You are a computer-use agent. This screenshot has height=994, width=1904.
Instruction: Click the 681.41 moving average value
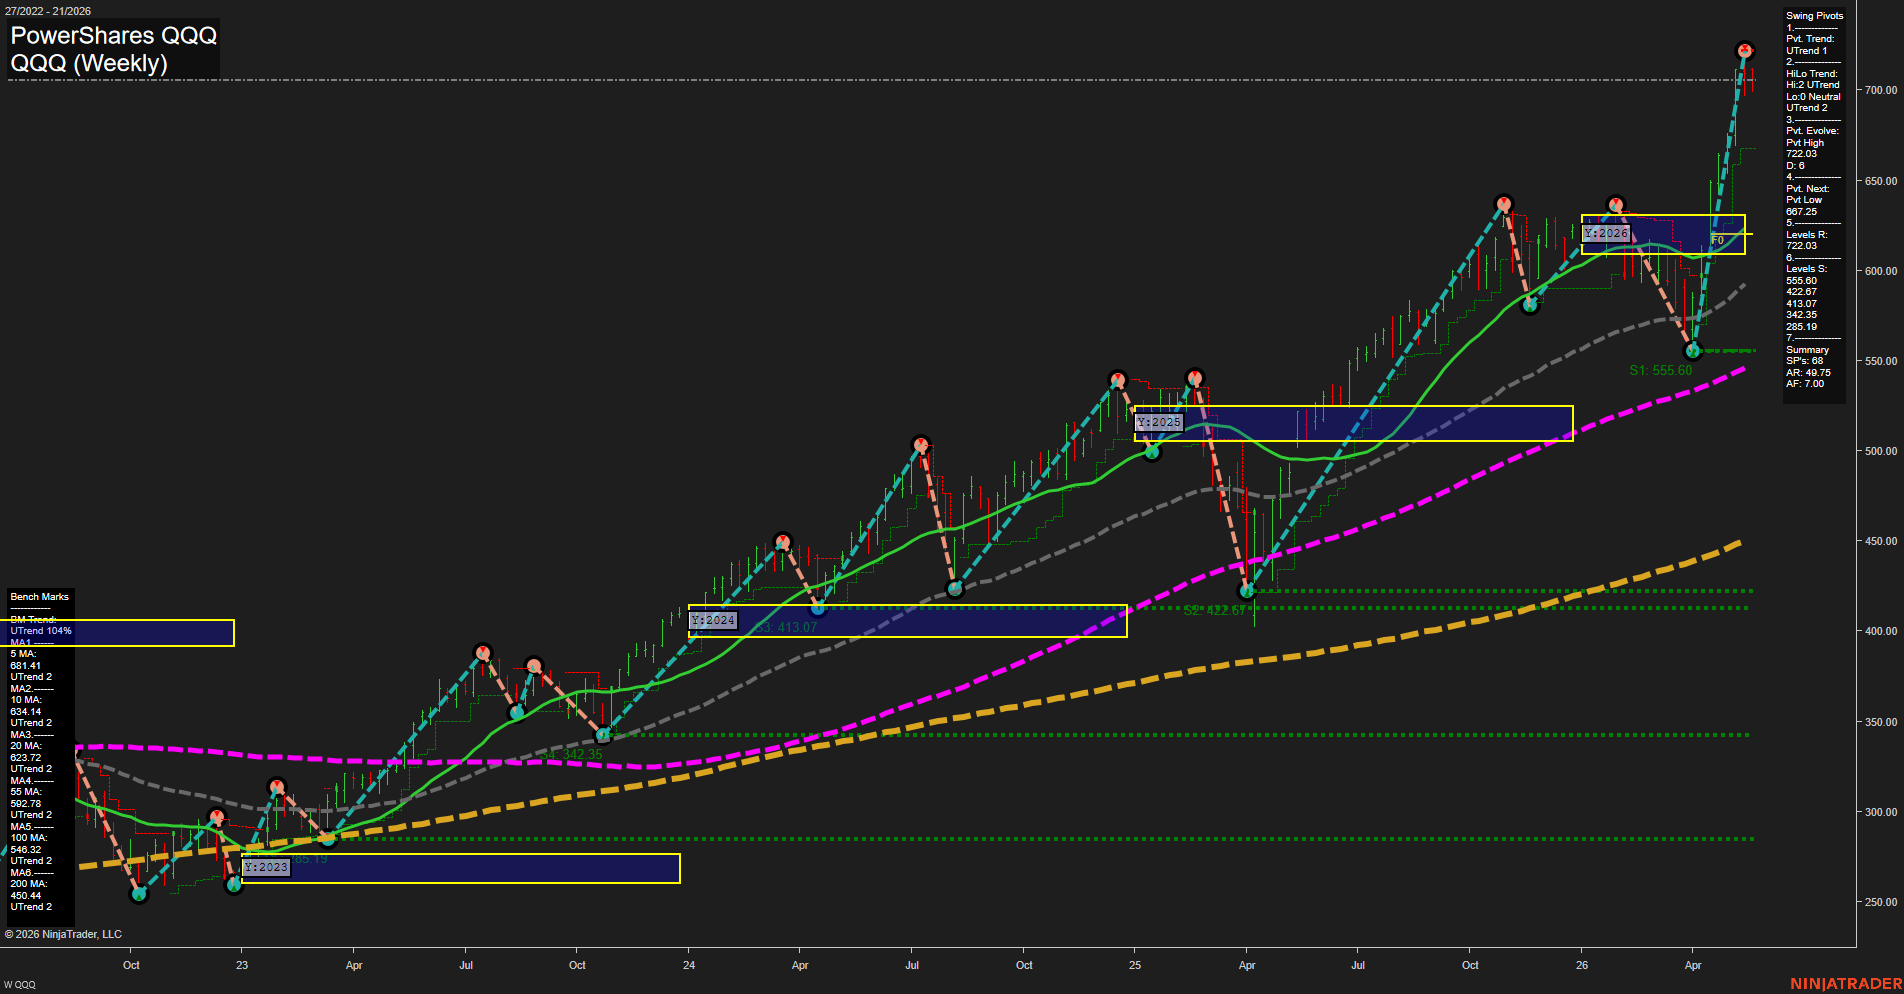[26, 666]
